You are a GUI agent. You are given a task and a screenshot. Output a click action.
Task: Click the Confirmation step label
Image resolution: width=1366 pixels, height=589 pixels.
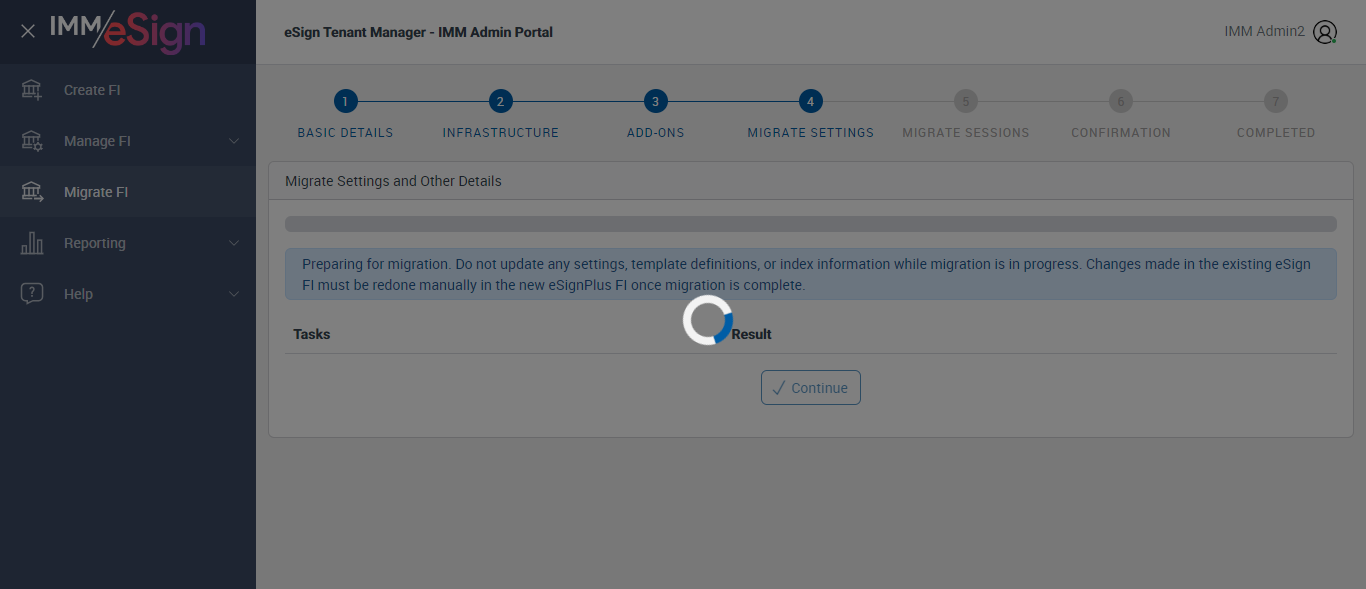pyautogui.click(x=1121, y=132)
